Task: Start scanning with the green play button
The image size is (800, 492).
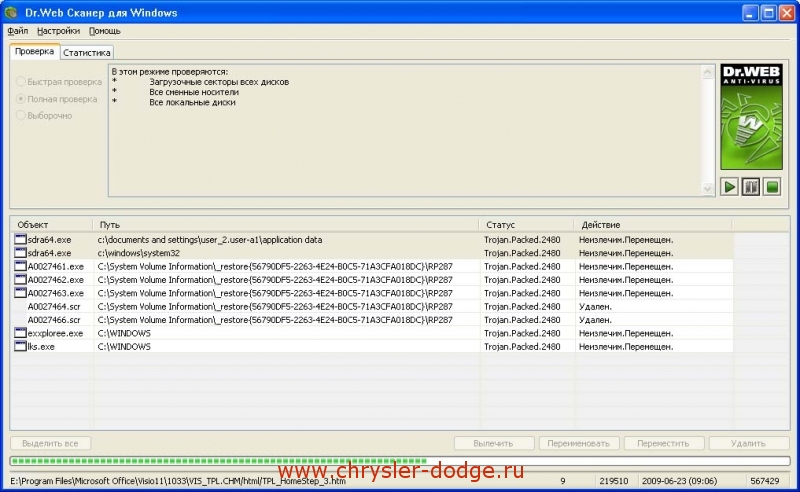Action: pos(730,187)
